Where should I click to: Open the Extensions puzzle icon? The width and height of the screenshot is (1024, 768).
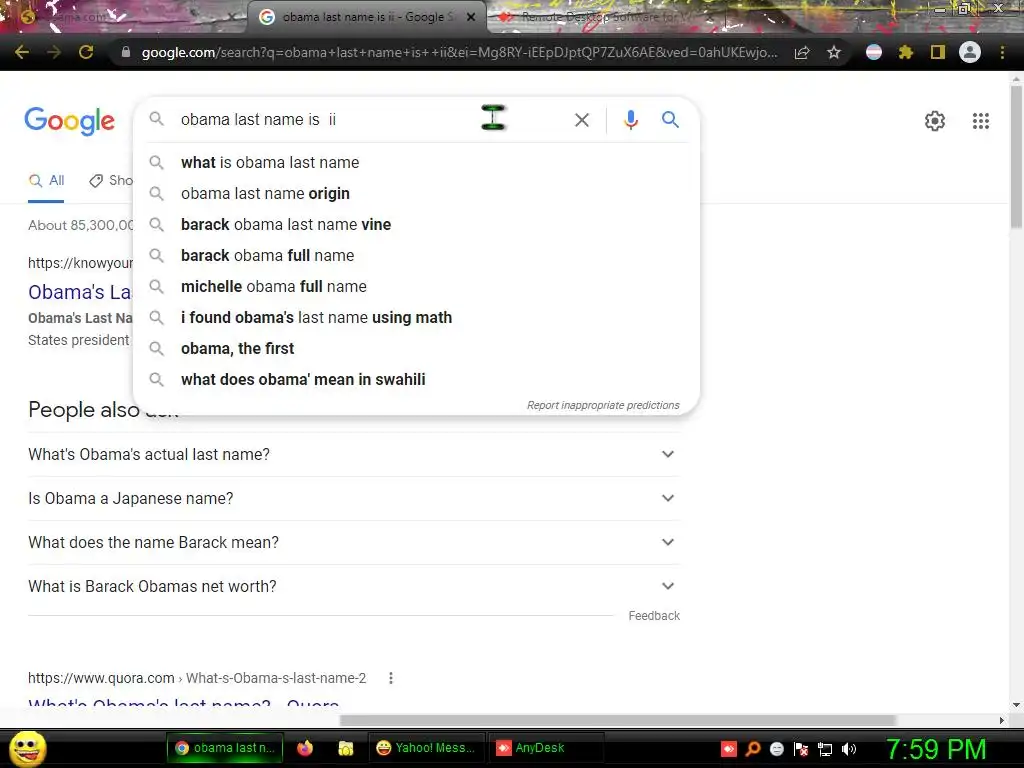pyautogui.click(x=906, y=52)
